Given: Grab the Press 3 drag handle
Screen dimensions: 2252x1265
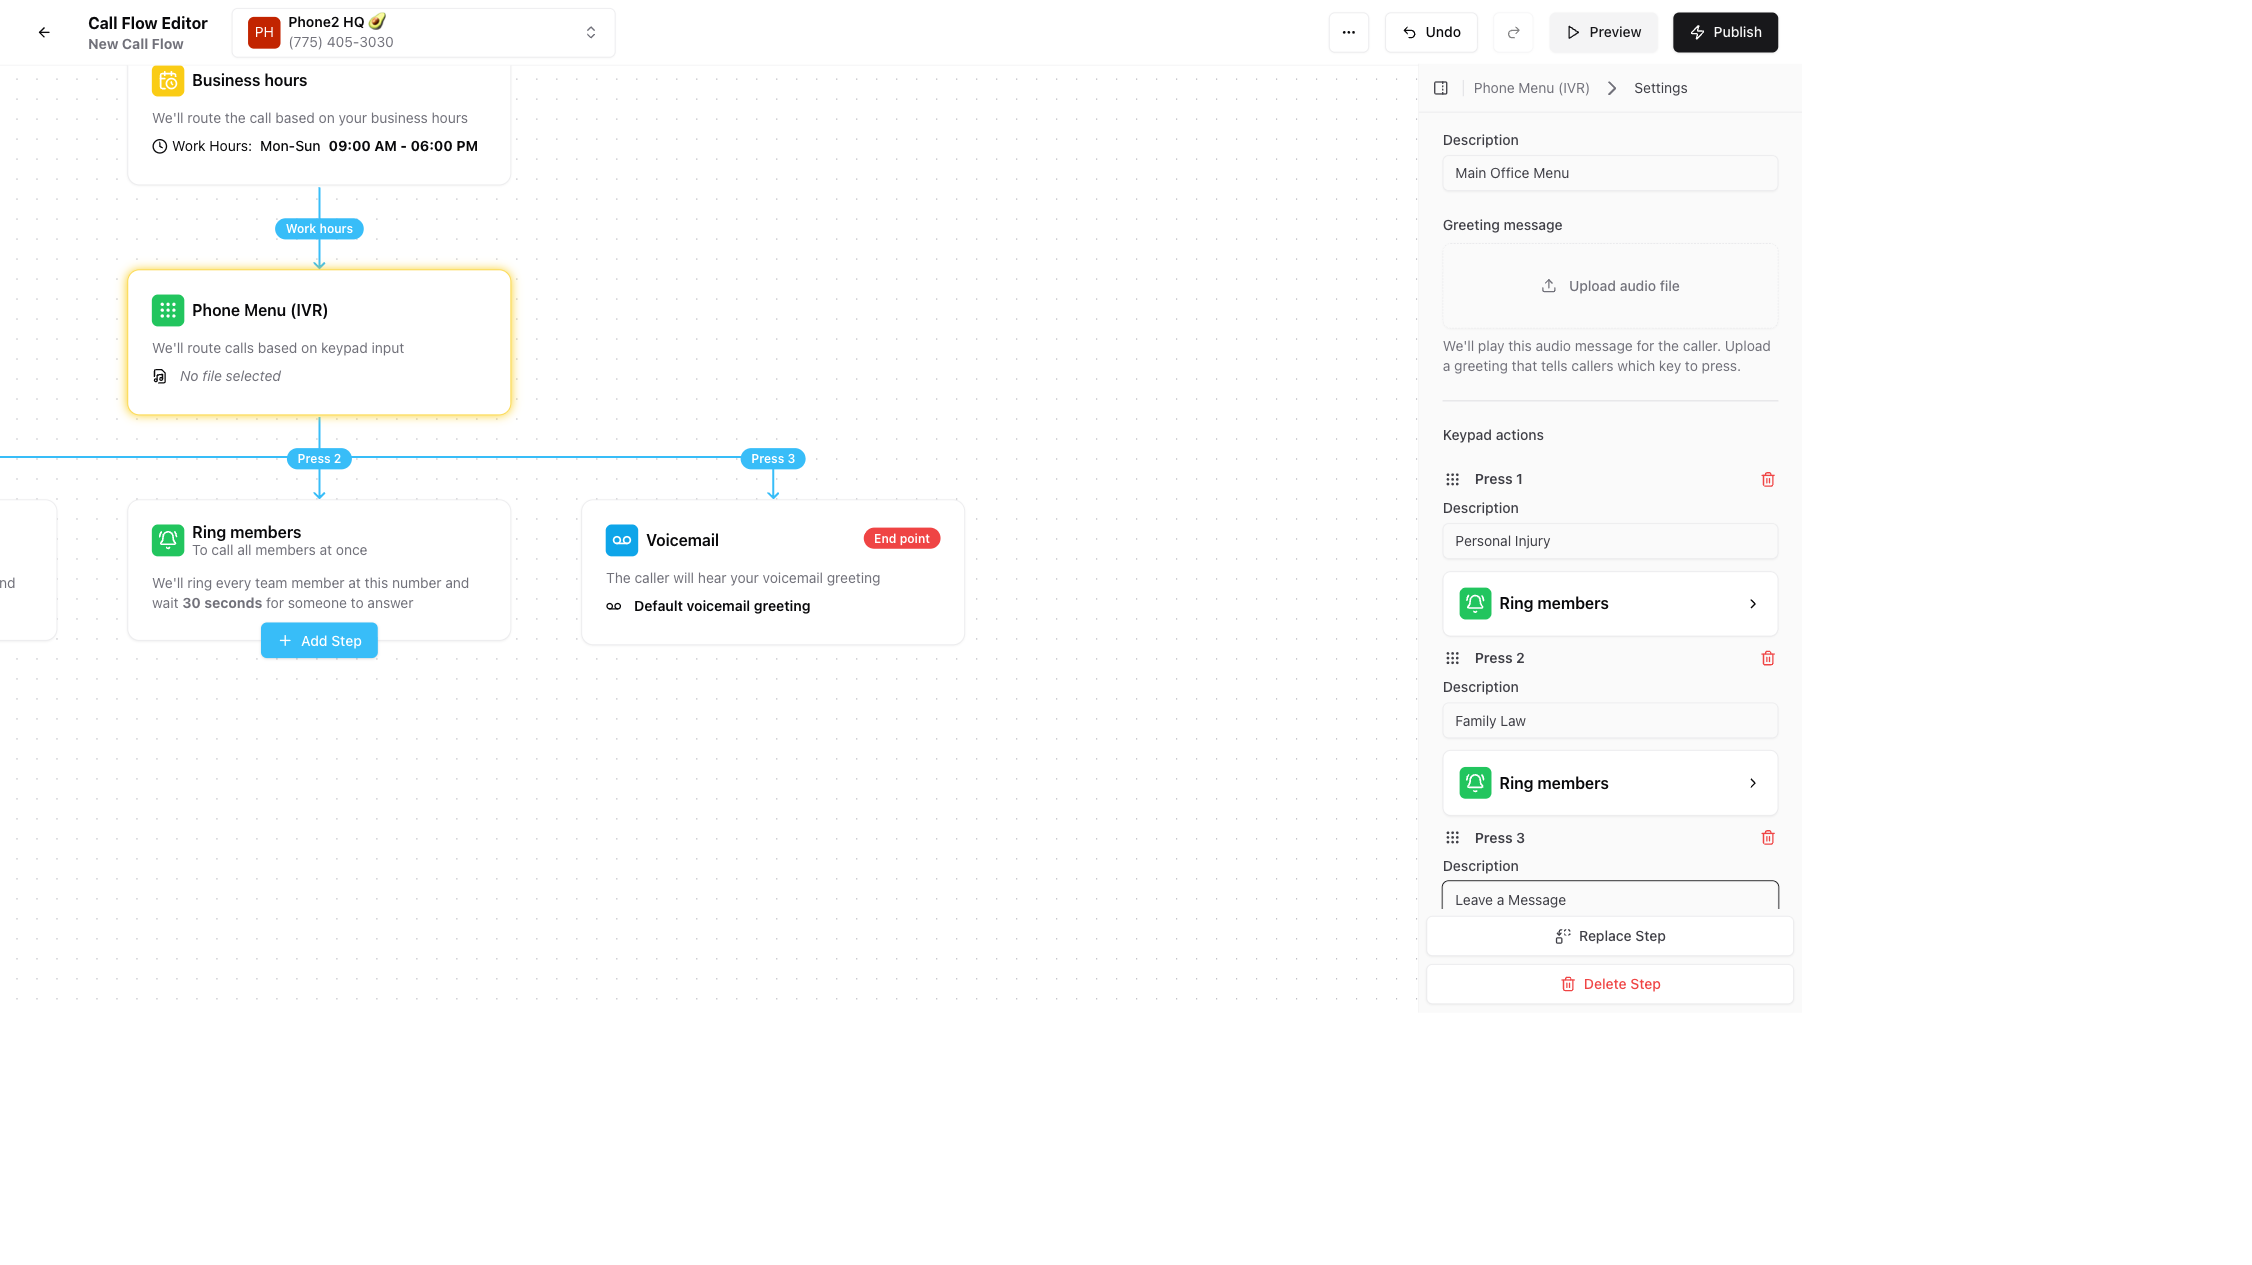Looking at the screenshot, I should (x=1452, y=838).
